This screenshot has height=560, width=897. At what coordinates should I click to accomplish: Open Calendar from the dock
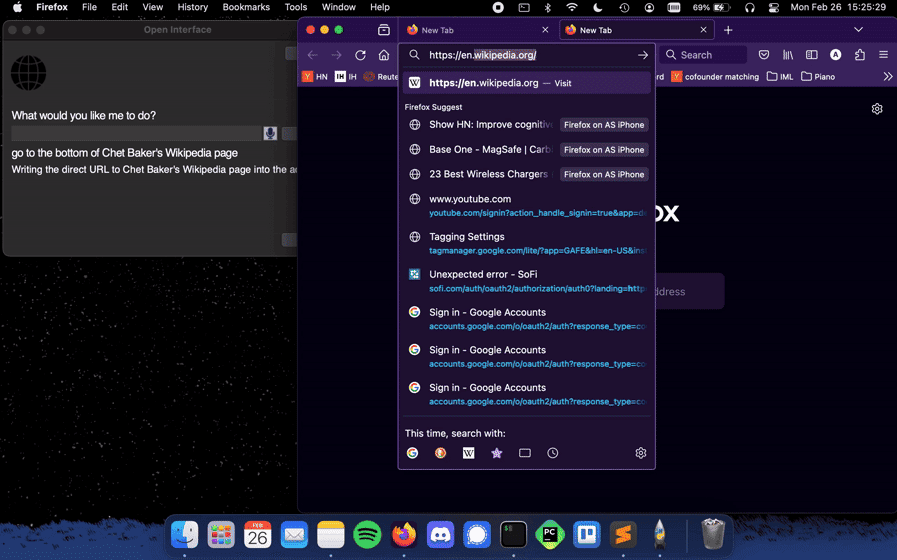(x=257, y=535)
